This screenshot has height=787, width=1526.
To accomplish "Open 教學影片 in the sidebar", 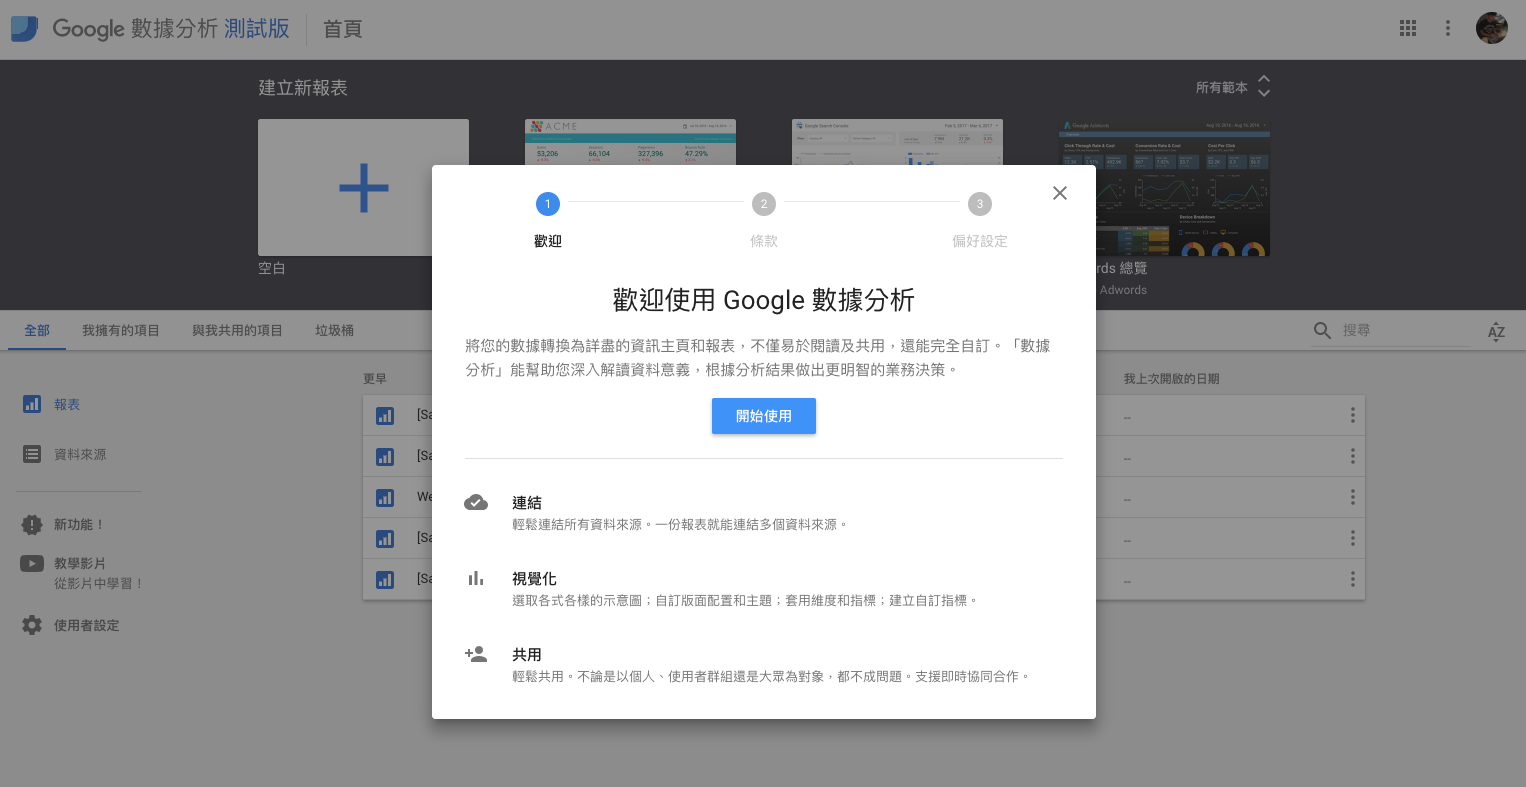I will (x=80, y=563).
